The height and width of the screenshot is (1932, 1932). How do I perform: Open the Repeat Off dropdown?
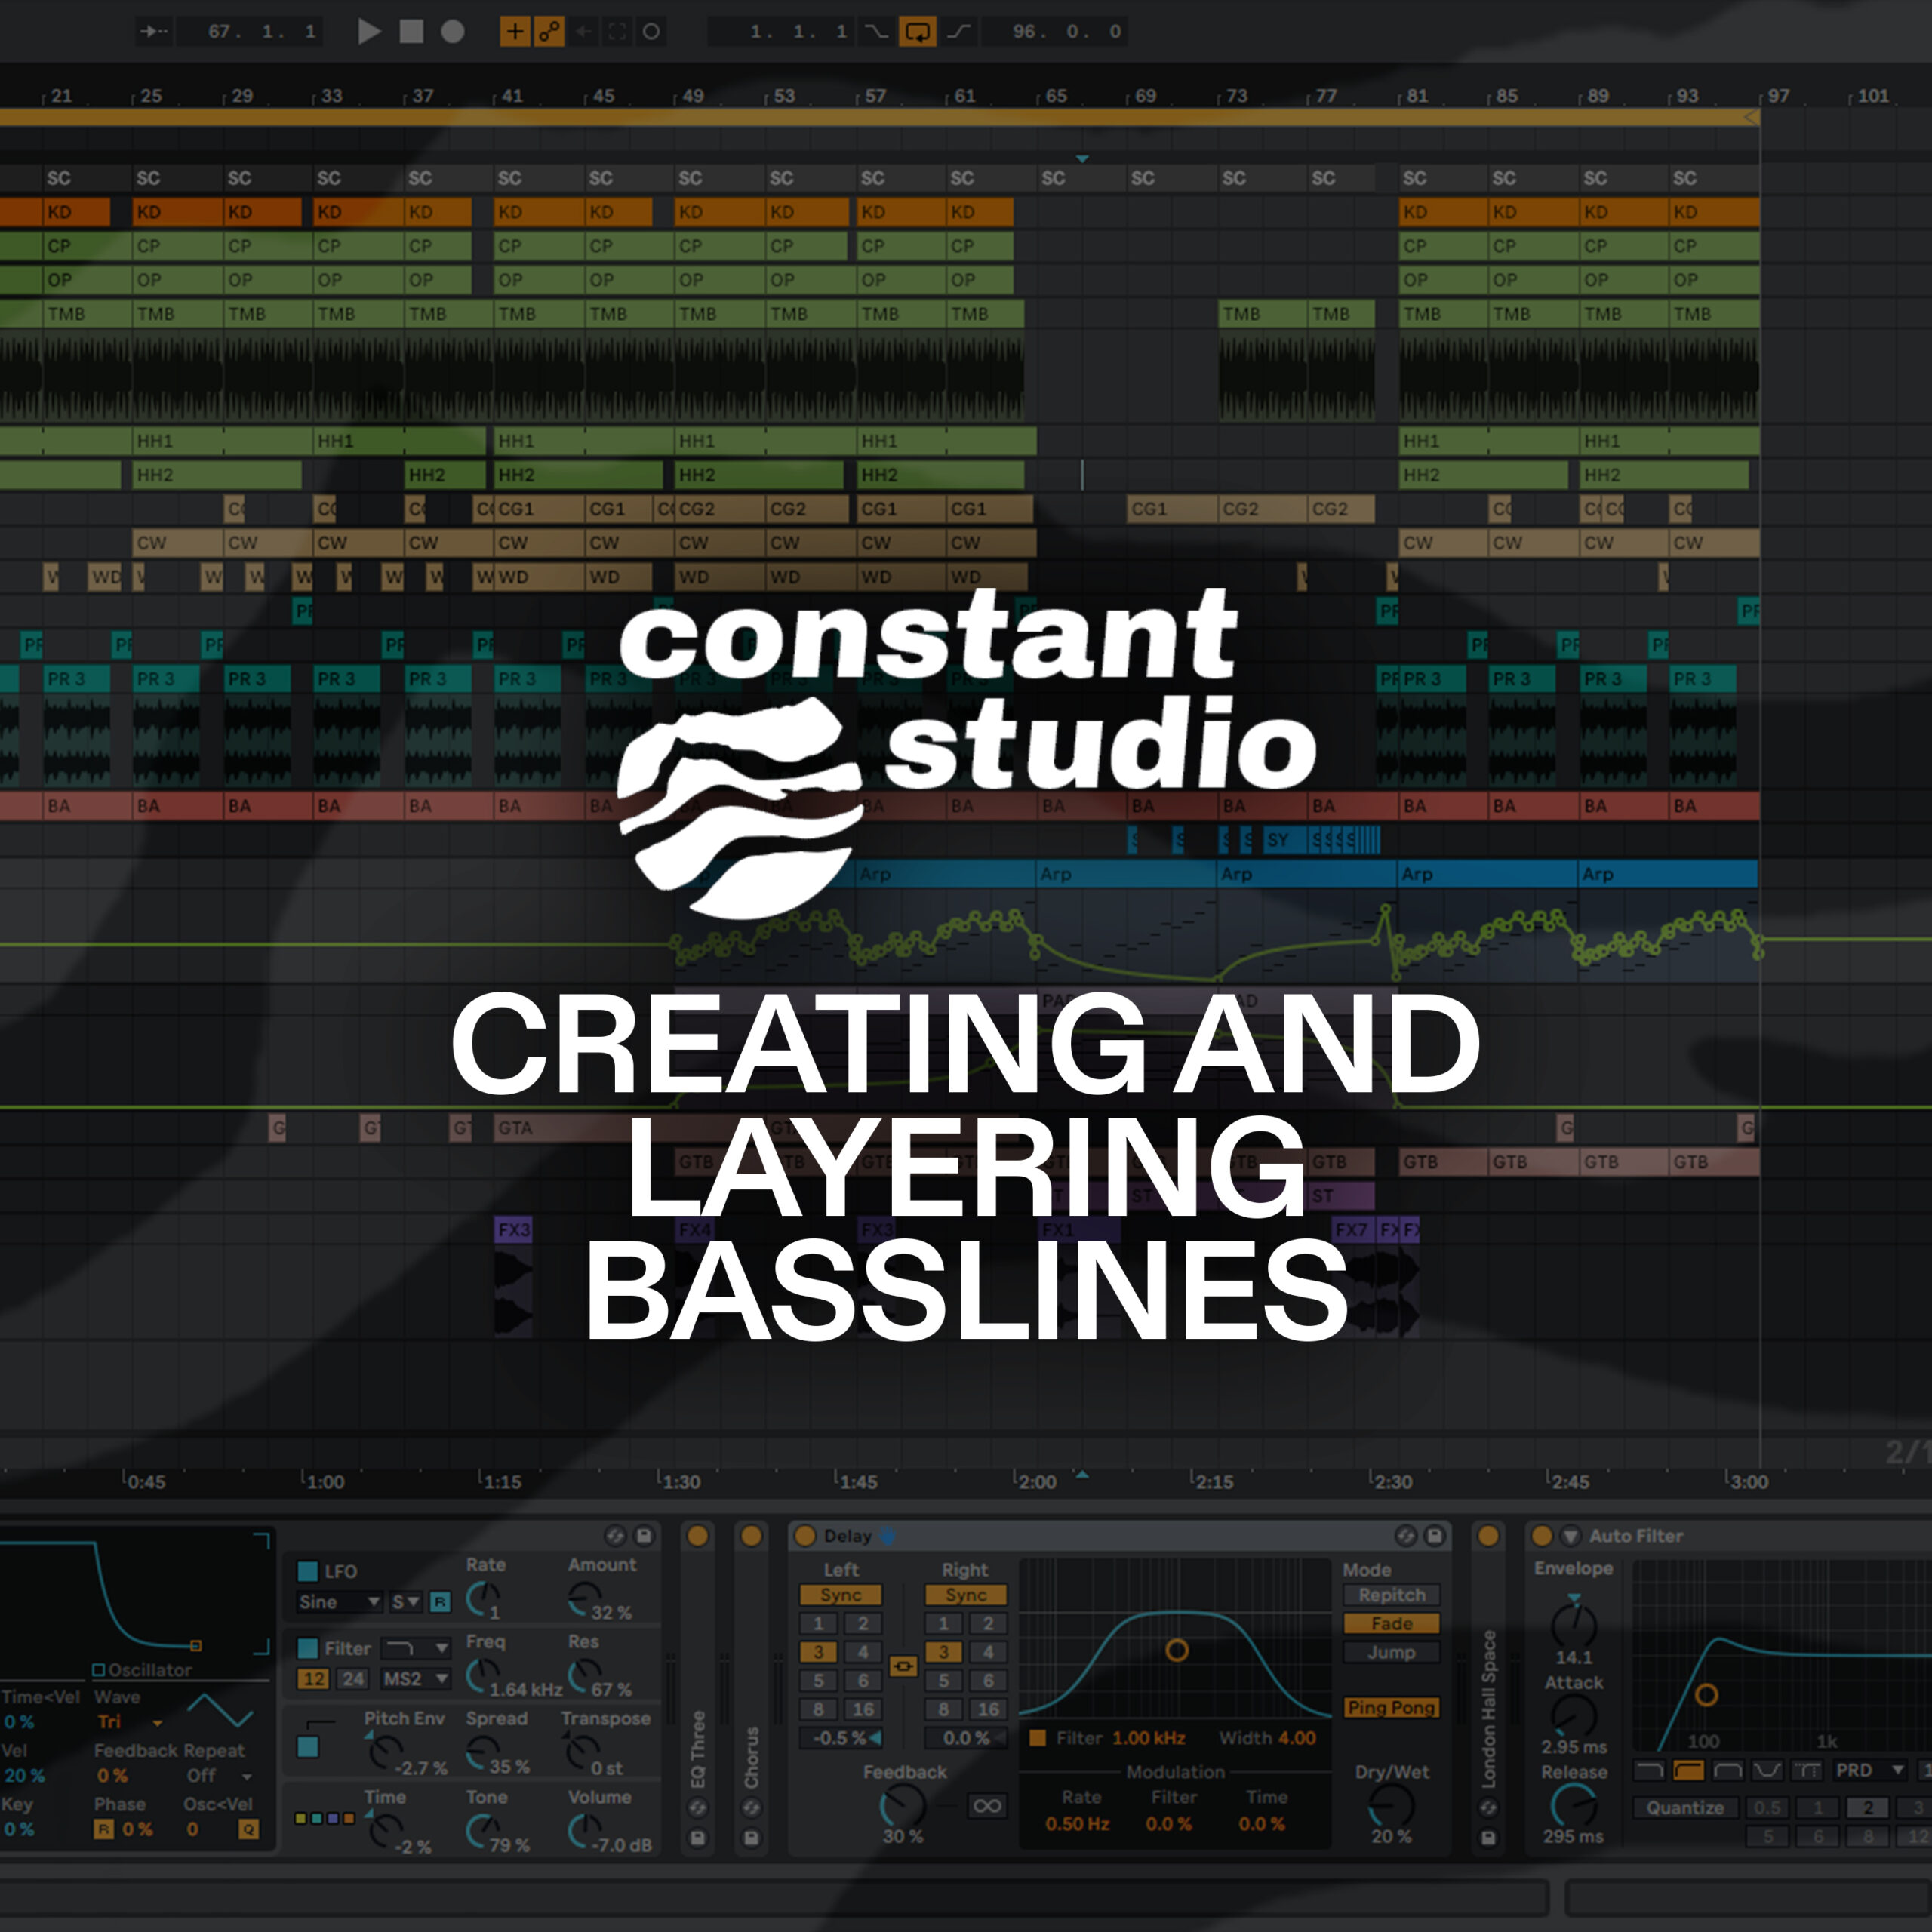(x=219, y=1776)
